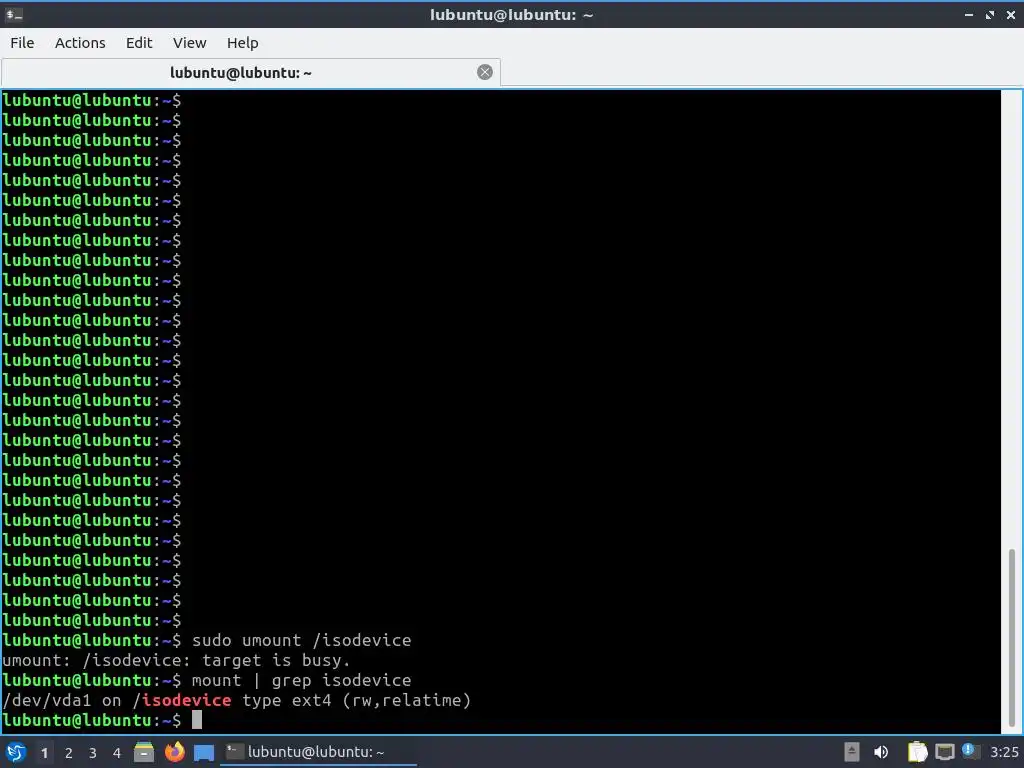Switch to workspace 1
This screenshot has width=1024, height=768.
click(x=44, y=753)
